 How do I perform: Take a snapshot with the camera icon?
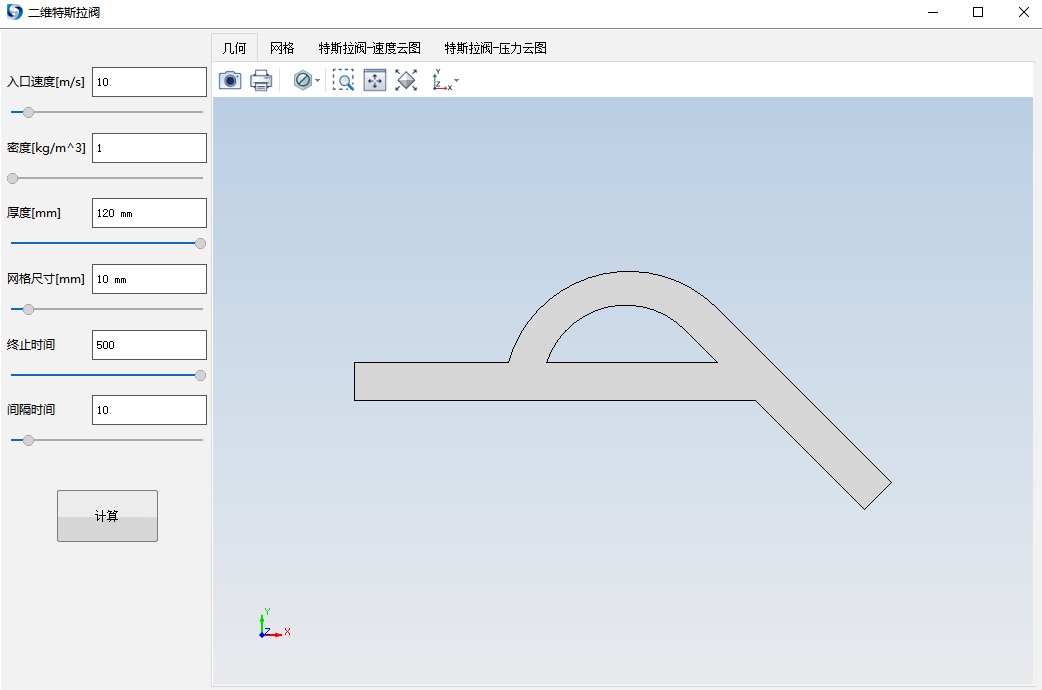coord(230,81)
